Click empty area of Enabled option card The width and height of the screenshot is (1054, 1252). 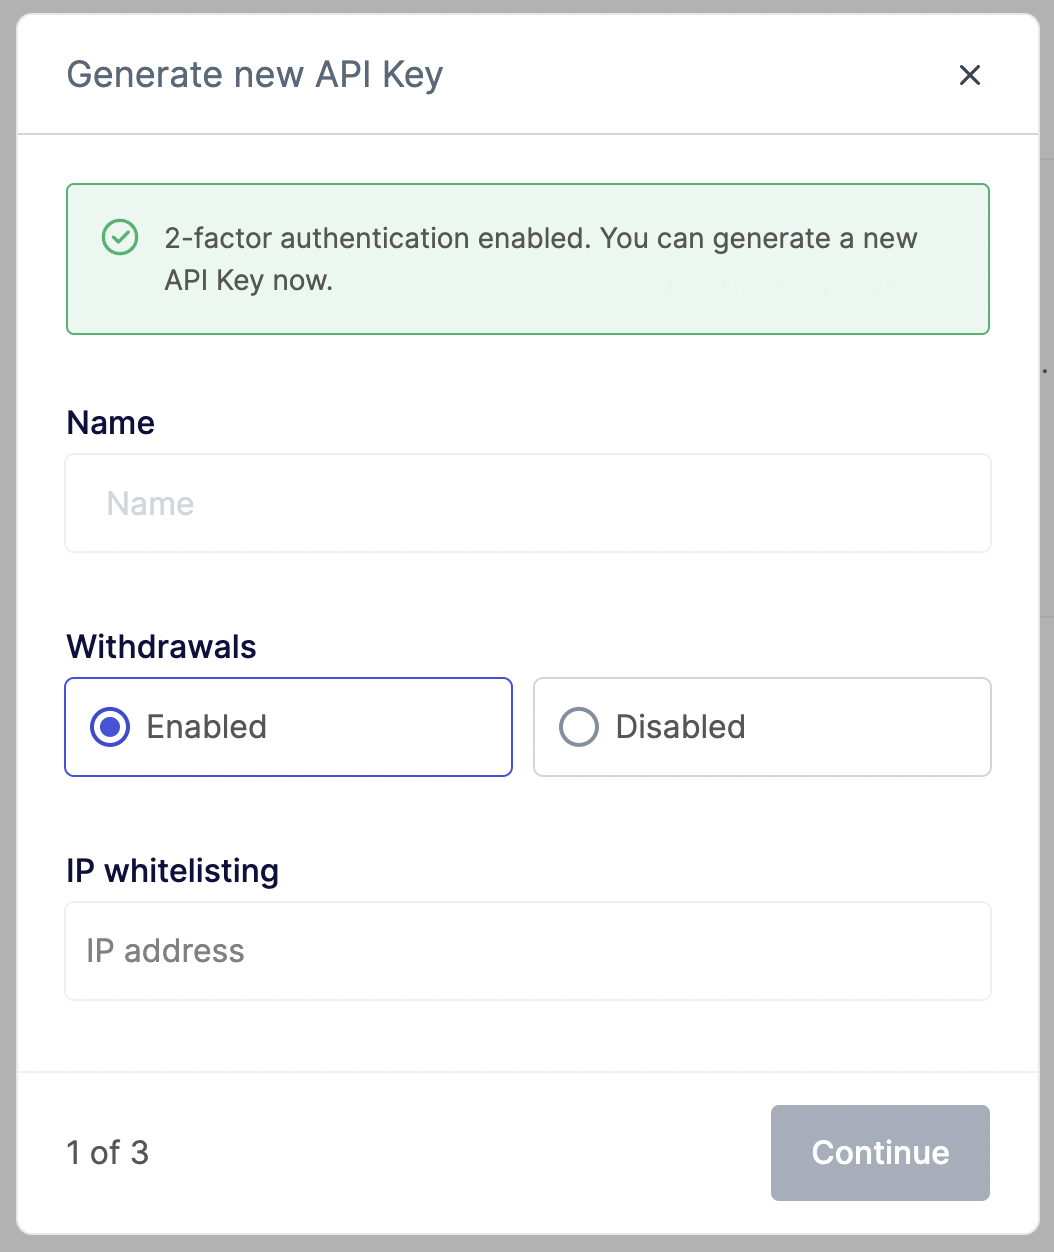pyautogui.click(x=400, y=727)
